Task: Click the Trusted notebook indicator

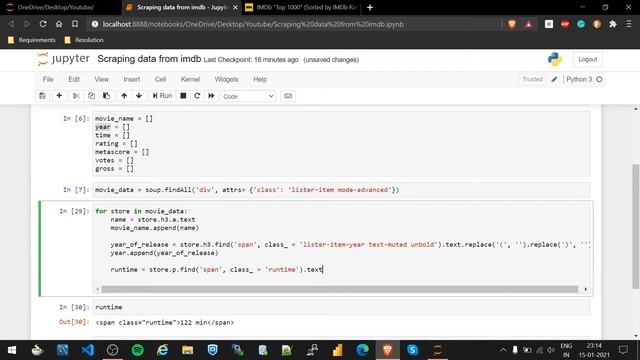Action: 532,79
